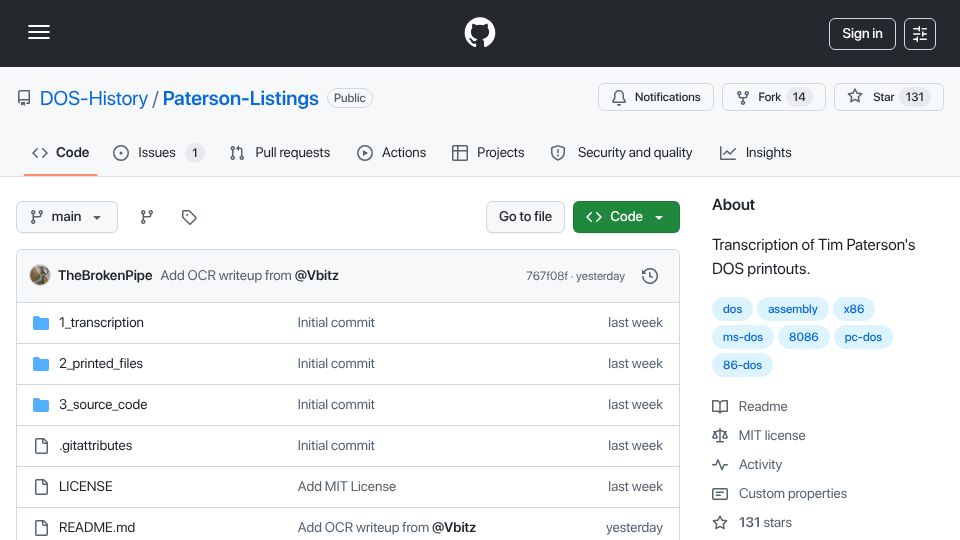Select the x86 topic tag
The width and height of the screenshot is (960, 540).
854,309
